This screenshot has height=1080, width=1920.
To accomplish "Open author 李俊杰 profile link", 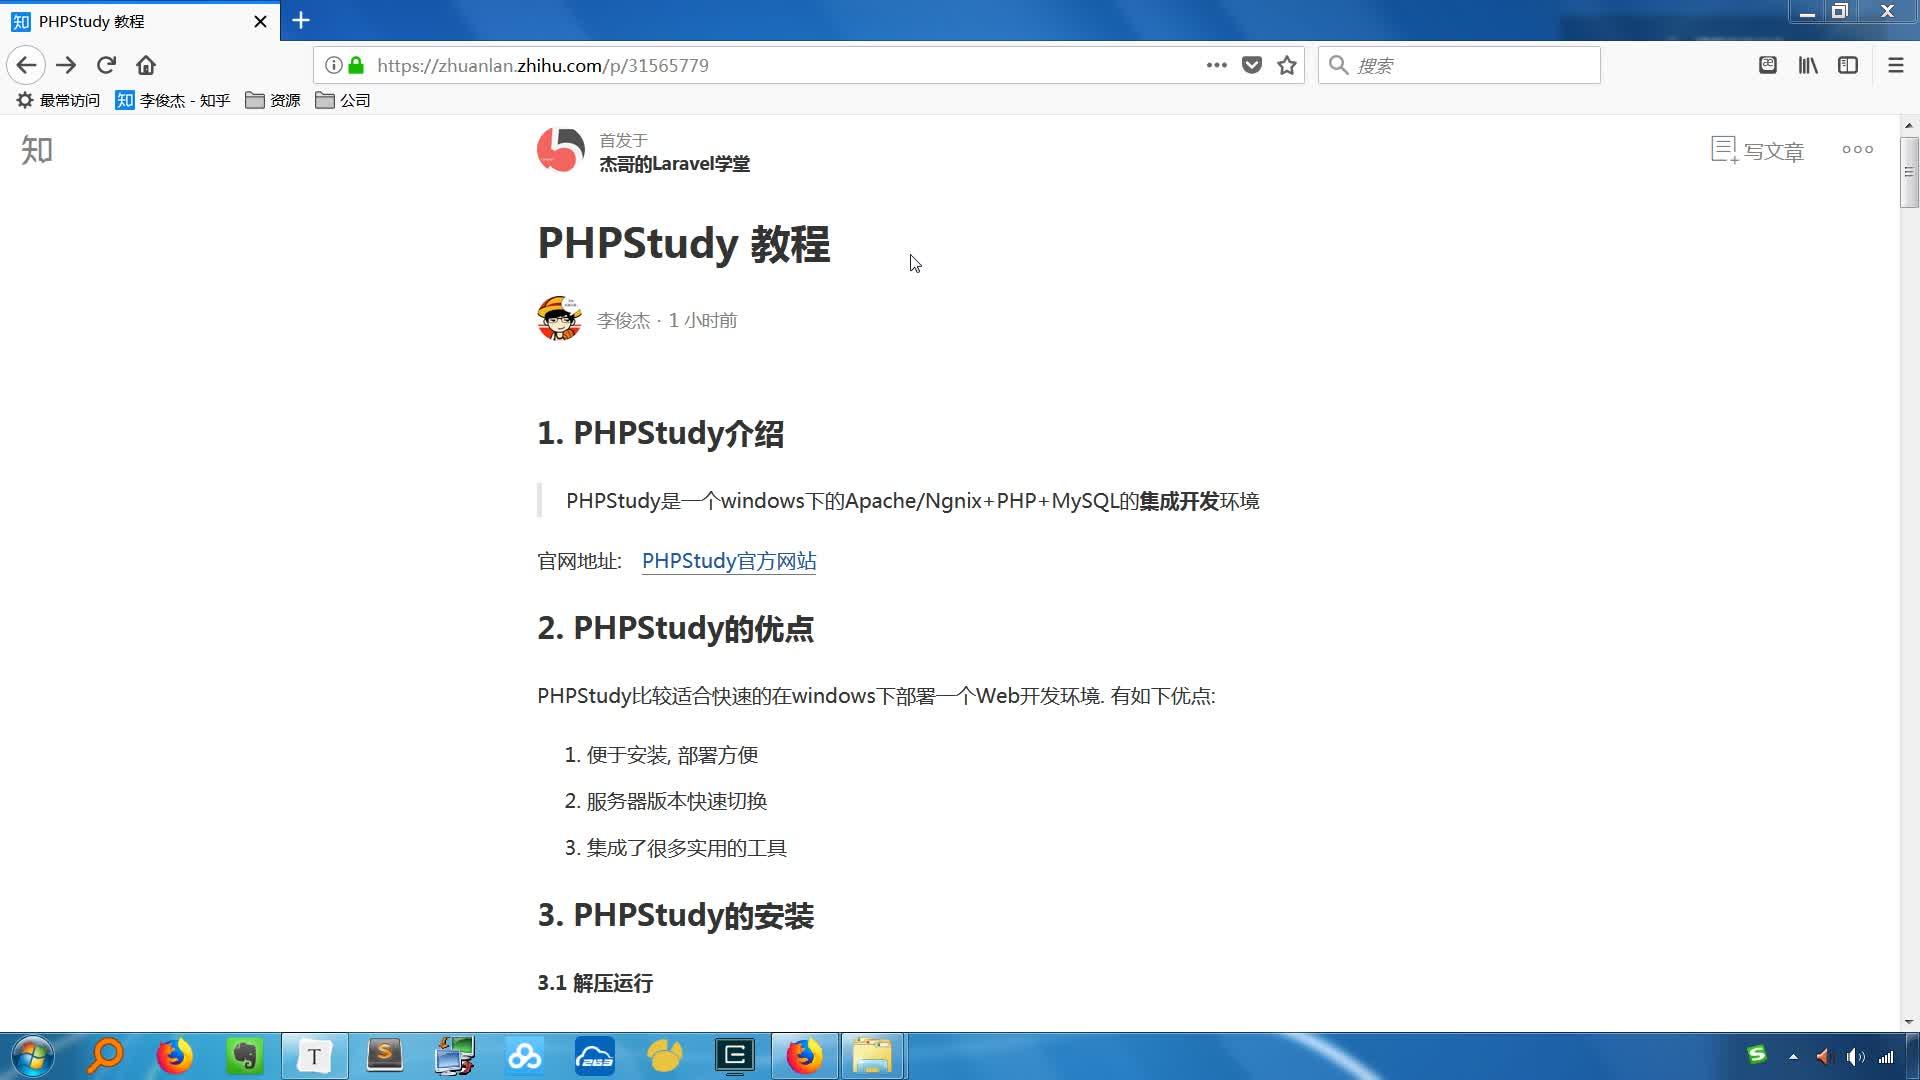I will point(623,321).
